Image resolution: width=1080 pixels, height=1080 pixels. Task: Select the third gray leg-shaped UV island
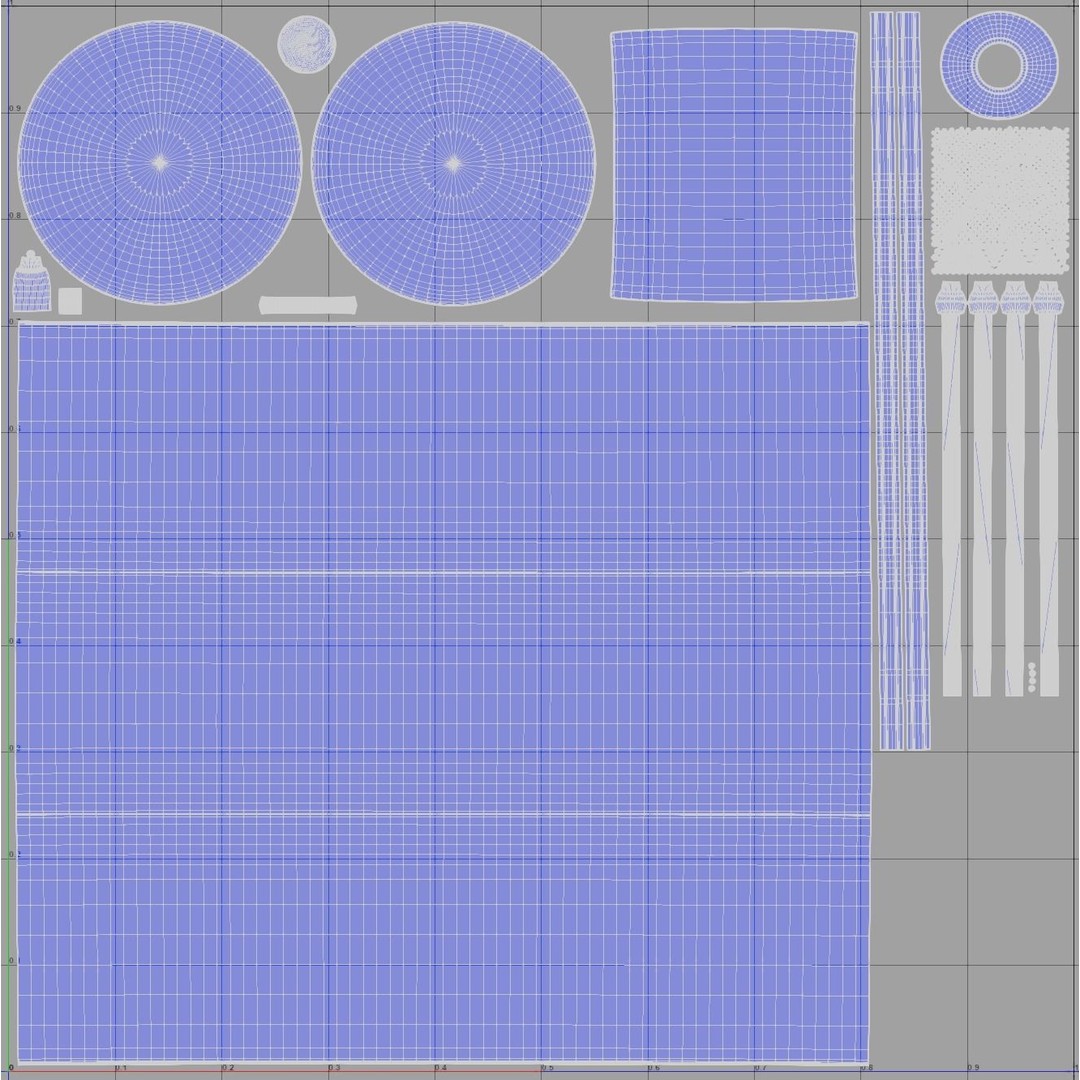1015,488
